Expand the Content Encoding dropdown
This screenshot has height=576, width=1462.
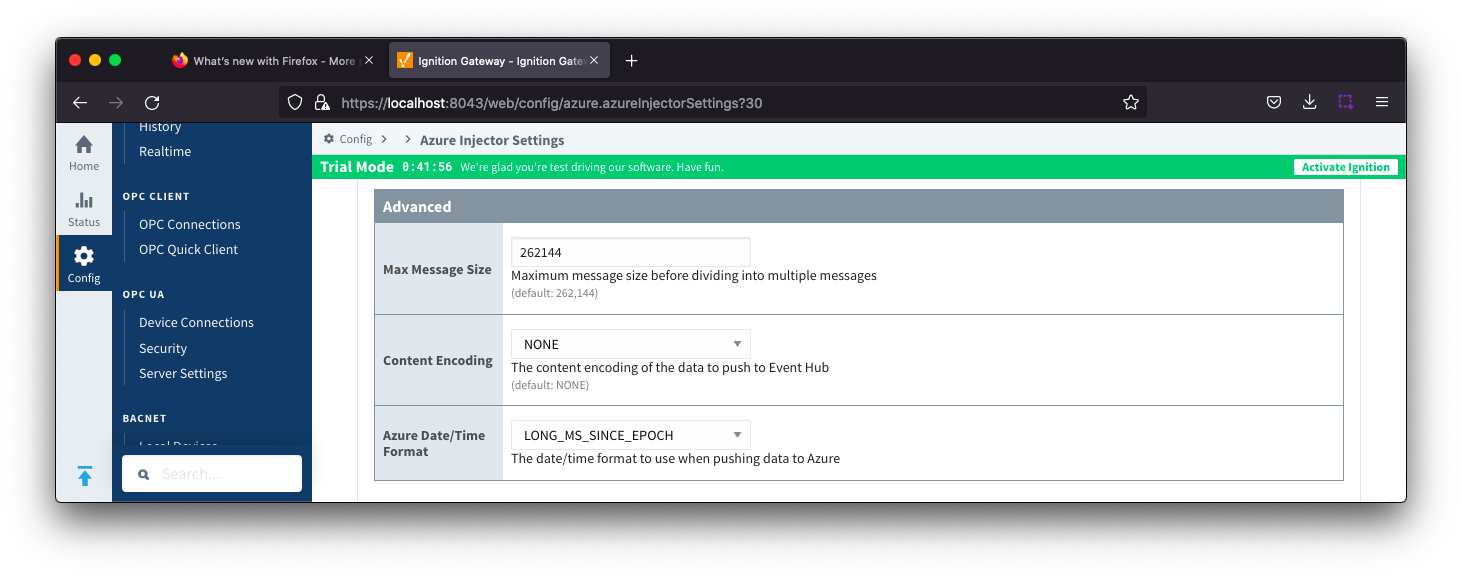pyautogui.click(x=630, y=344)
